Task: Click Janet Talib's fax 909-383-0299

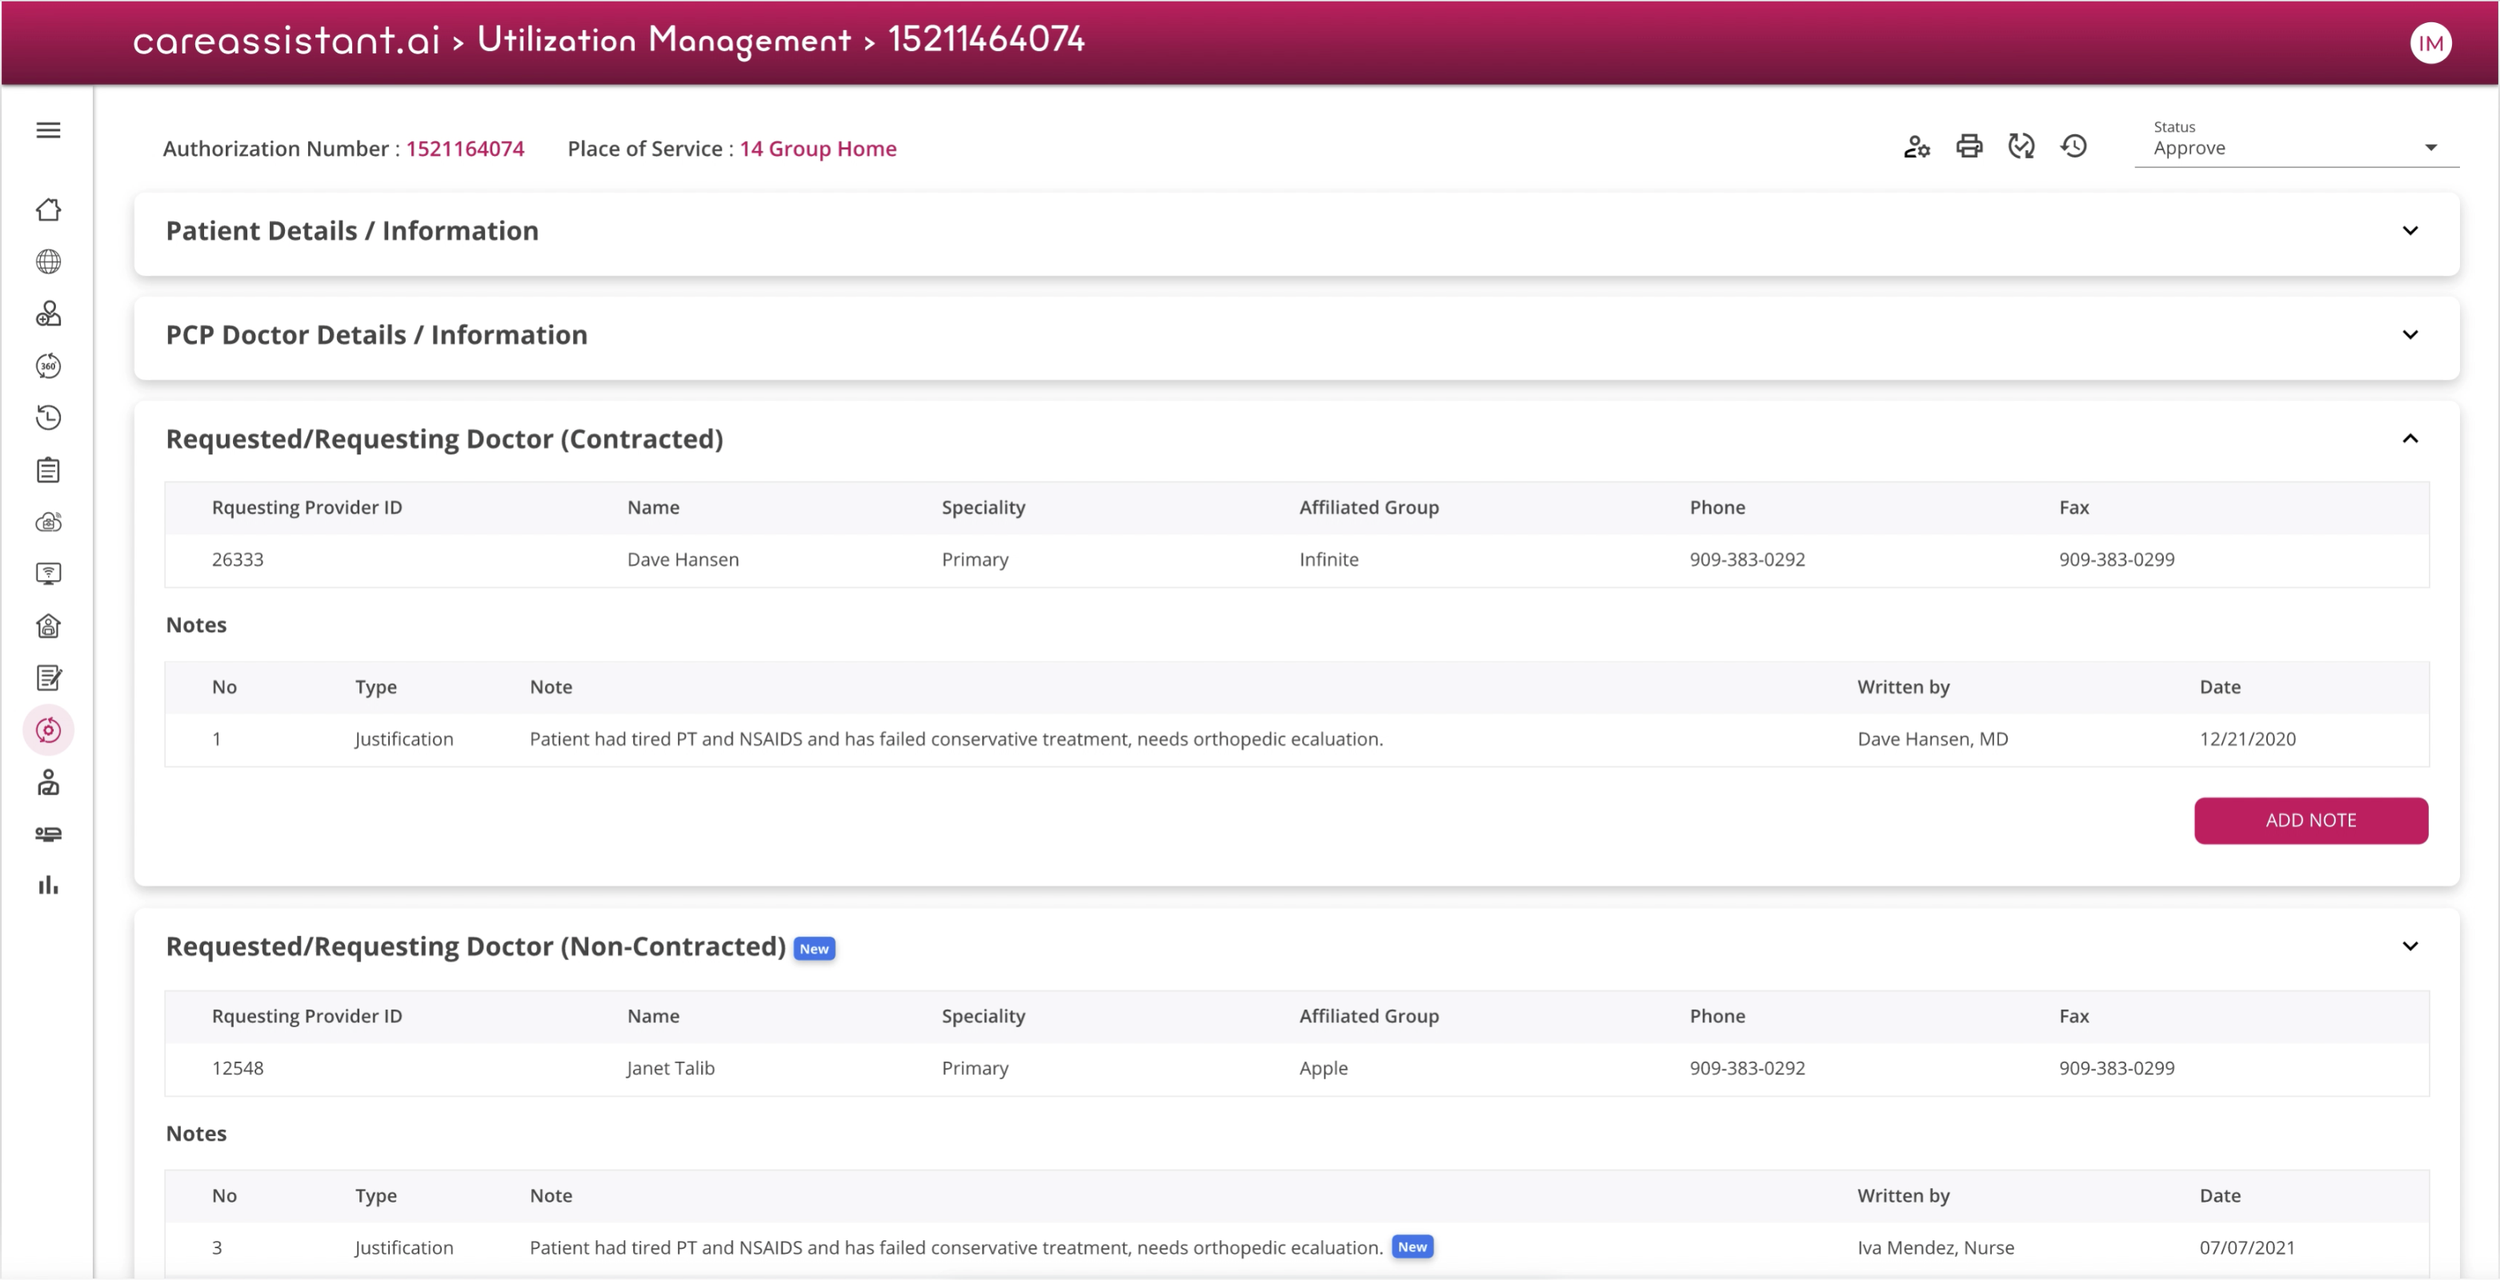Action: (2116, 1068)
